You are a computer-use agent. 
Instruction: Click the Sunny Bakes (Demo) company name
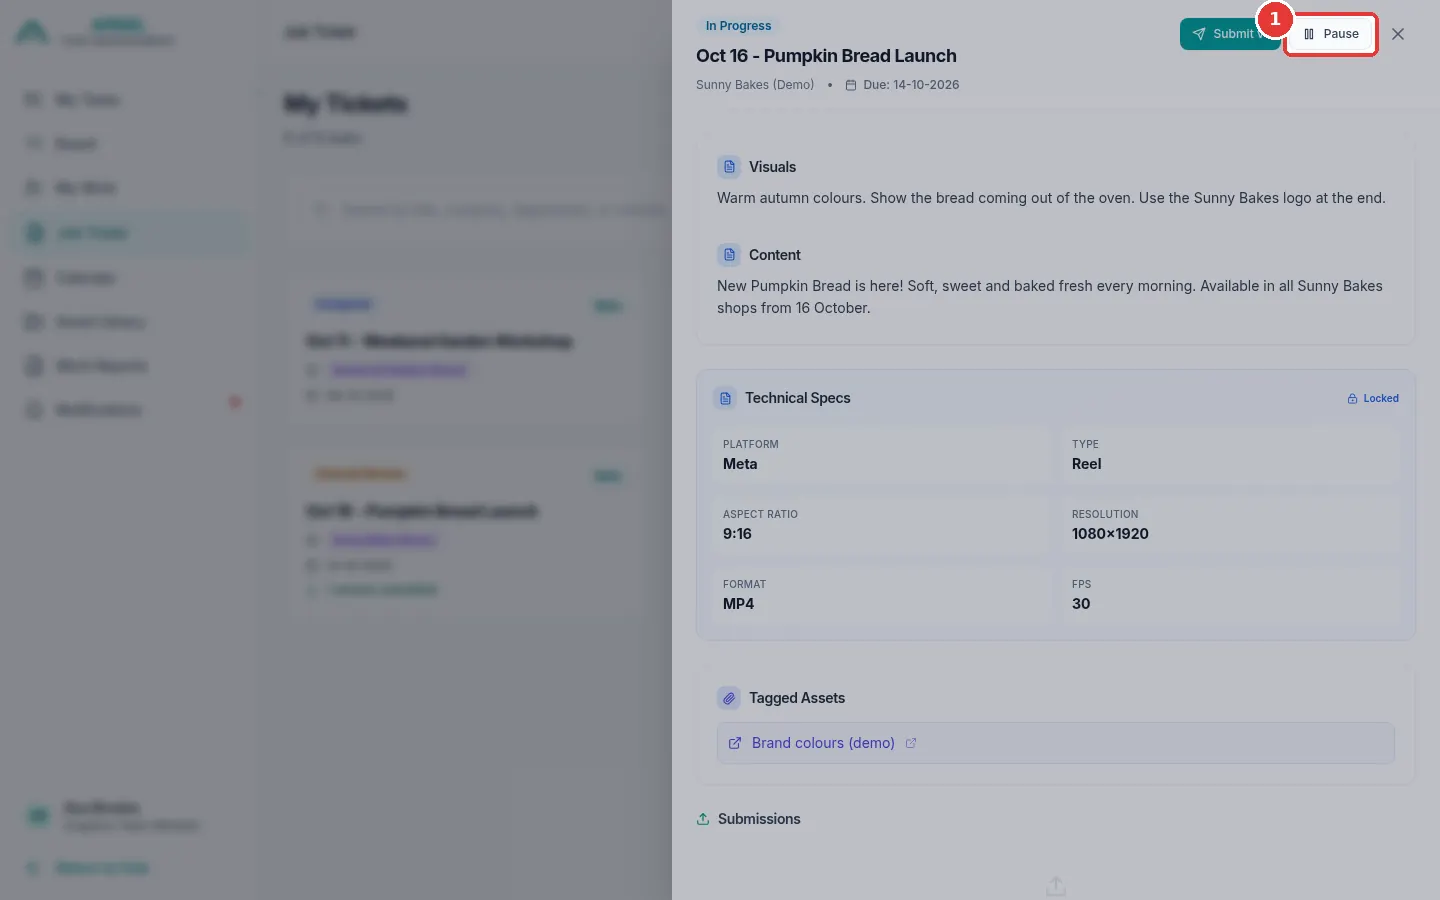coord(755,85)
